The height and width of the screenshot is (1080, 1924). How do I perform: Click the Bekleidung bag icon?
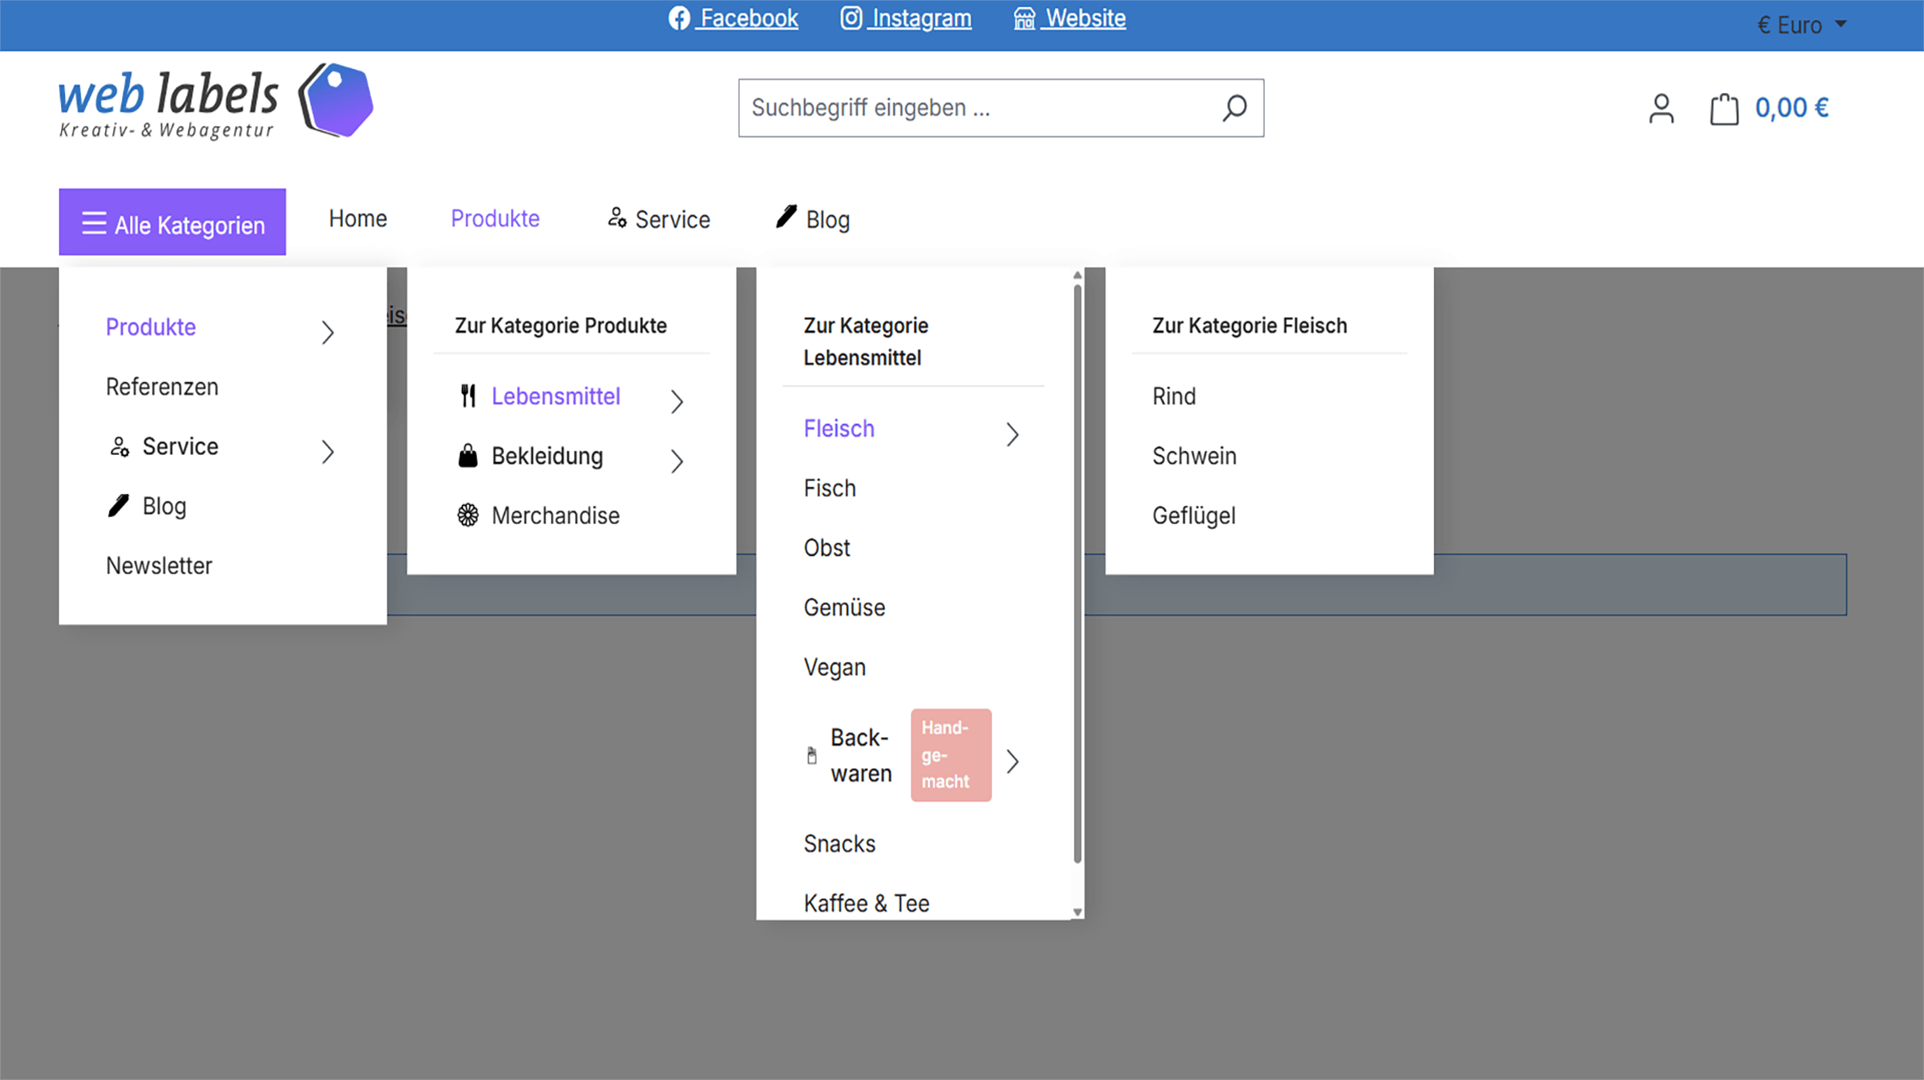tap(468, 456)
